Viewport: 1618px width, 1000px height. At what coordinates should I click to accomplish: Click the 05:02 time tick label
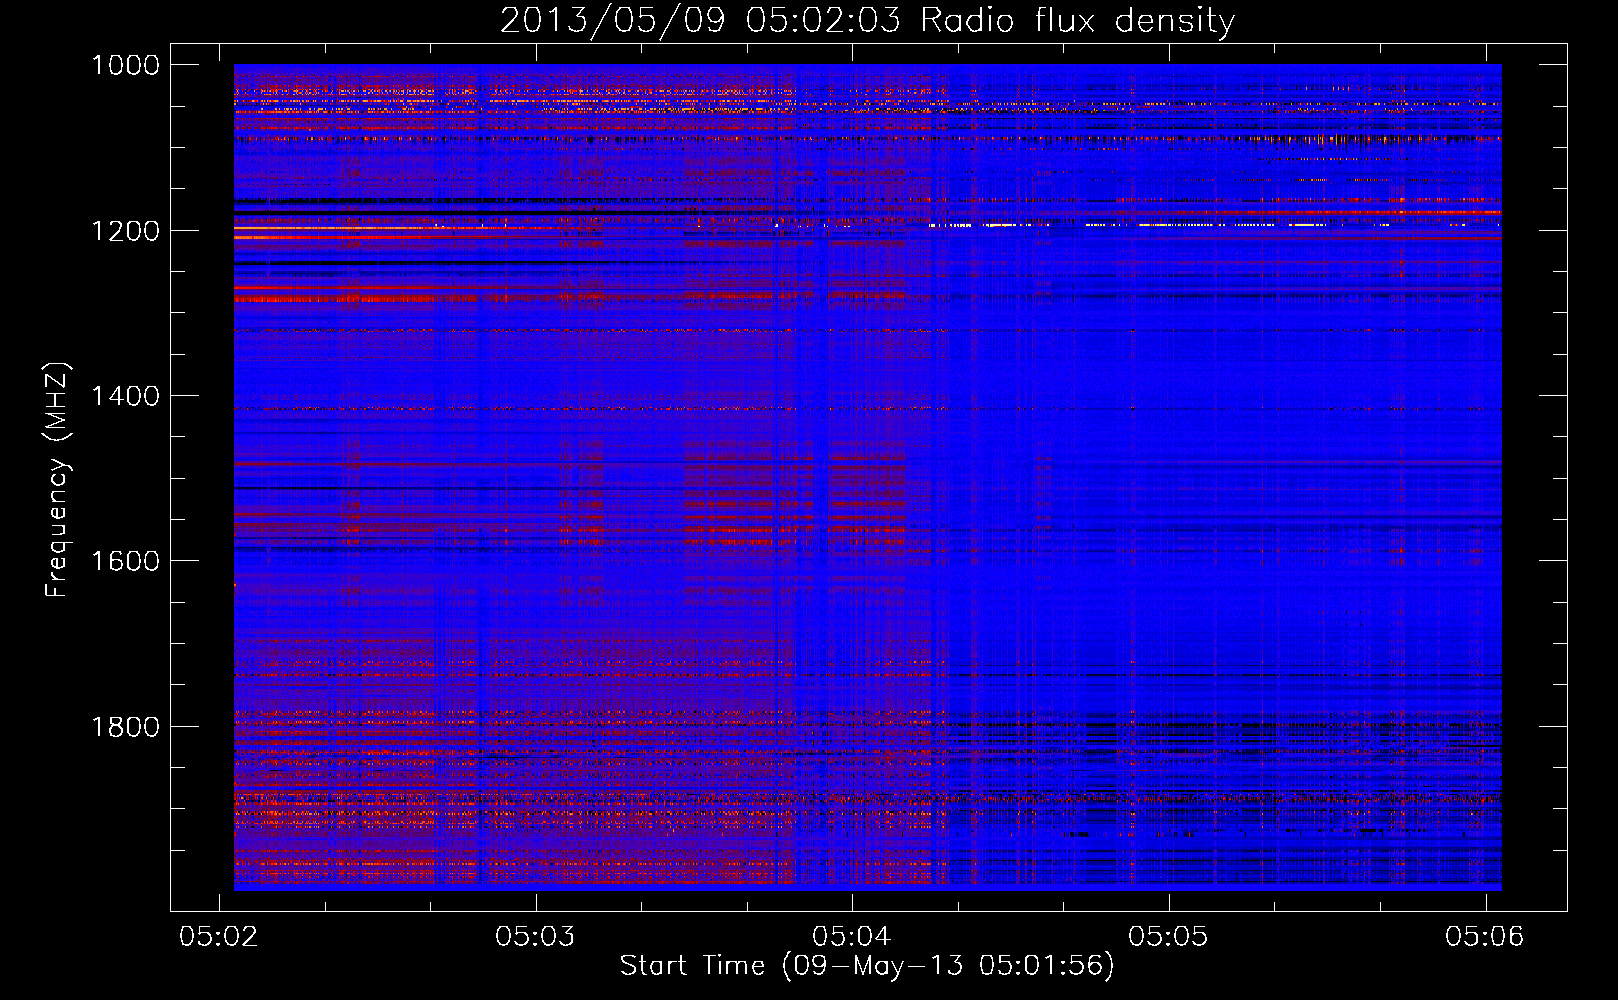click(x=219, y=936)
